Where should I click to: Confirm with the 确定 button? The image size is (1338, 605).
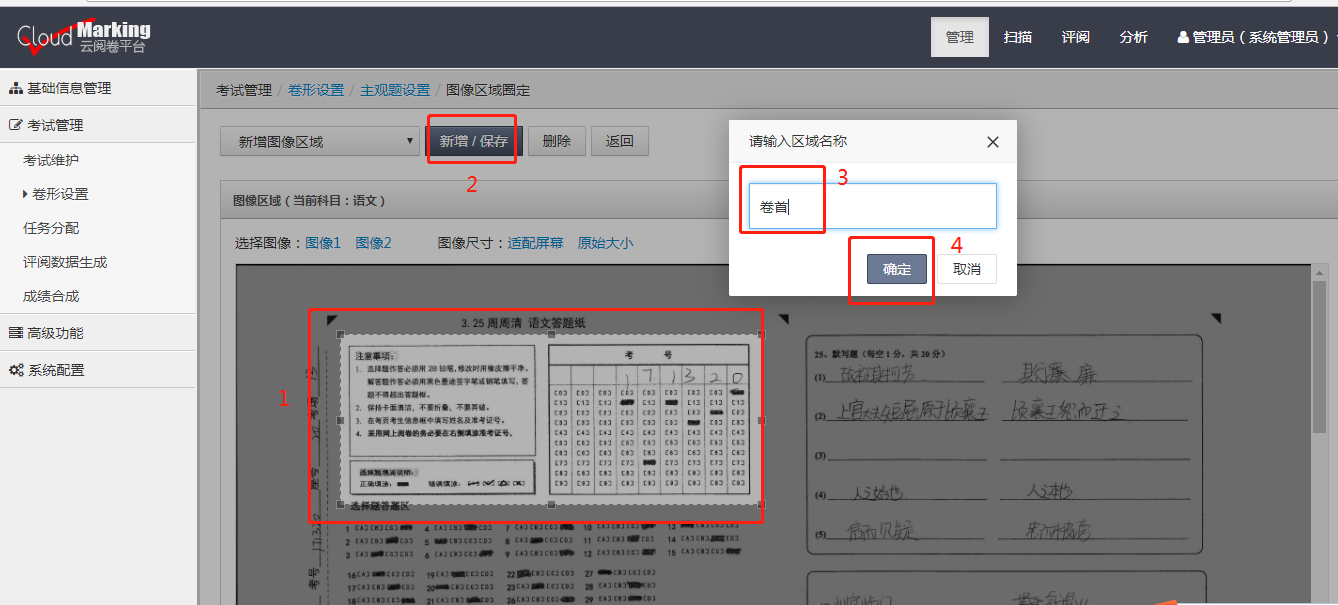895,268
